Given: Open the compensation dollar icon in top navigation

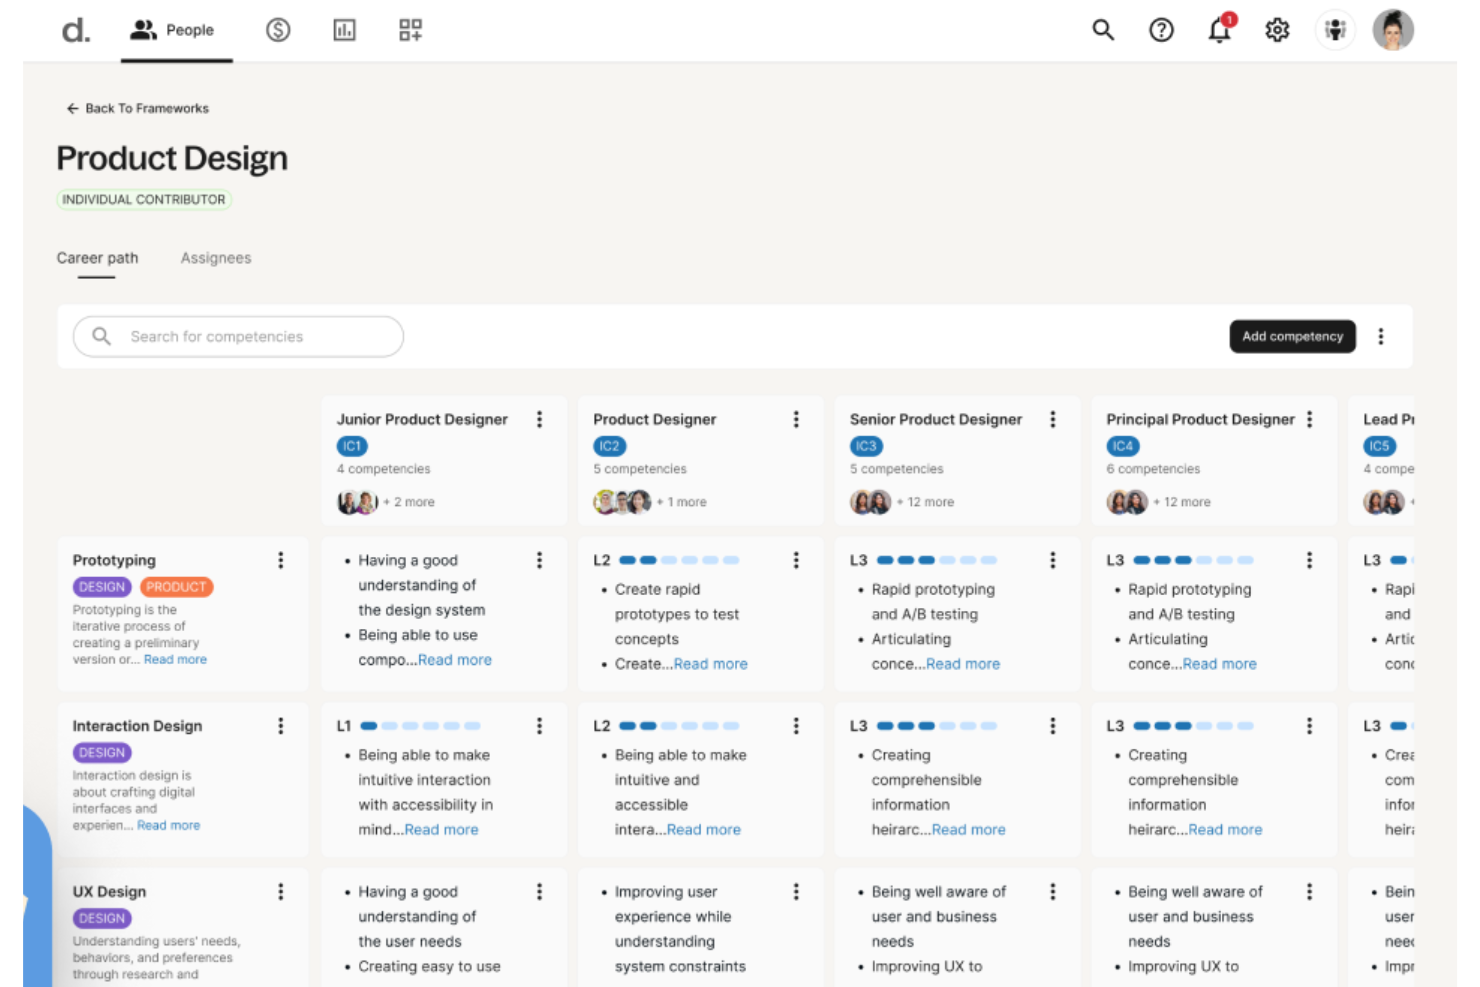Looking at the screenshot, I should pyautogui.click(x=277, y=30).
